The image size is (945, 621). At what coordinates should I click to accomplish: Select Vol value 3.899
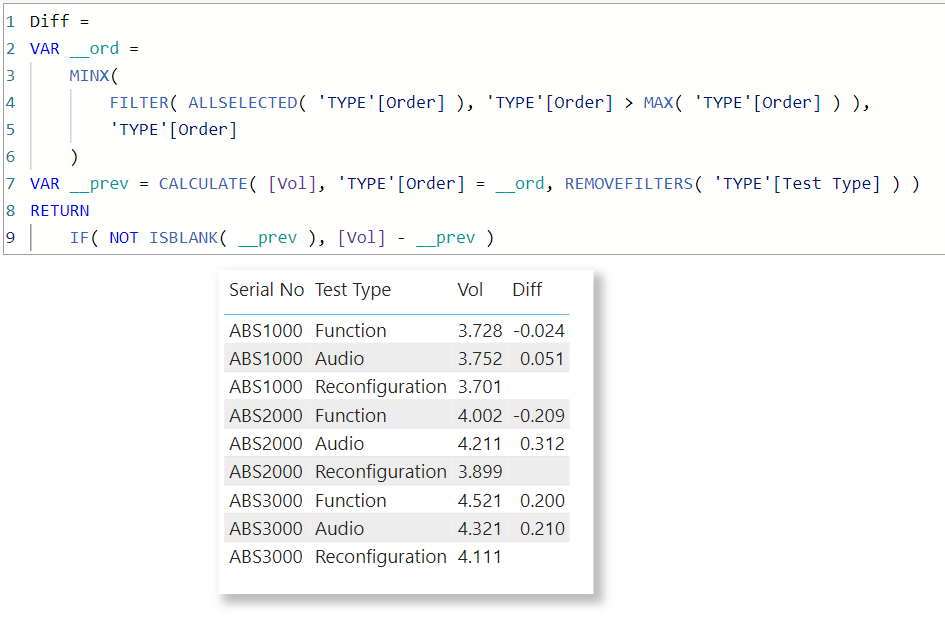click(x=480, y=471)
